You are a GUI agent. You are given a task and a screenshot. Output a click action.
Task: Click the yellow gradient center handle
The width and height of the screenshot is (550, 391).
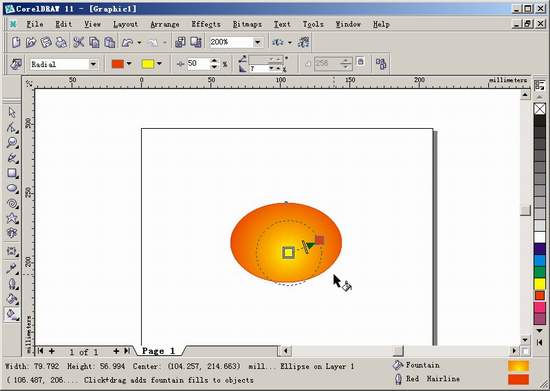(288, 252)
